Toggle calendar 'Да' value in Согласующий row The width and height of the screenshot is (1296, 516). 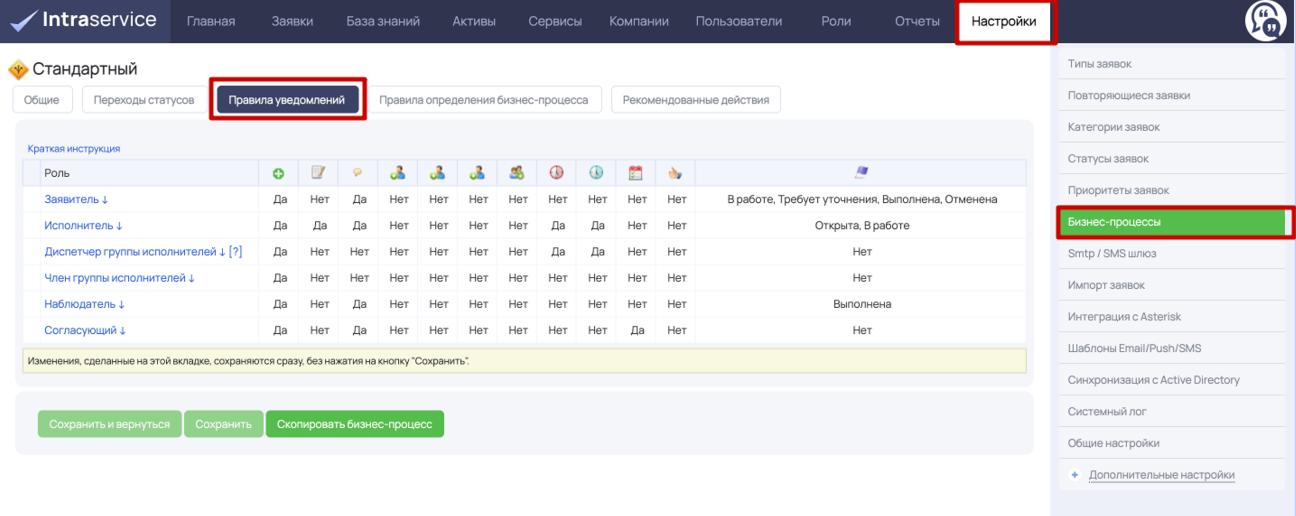[x=637, y=330]
